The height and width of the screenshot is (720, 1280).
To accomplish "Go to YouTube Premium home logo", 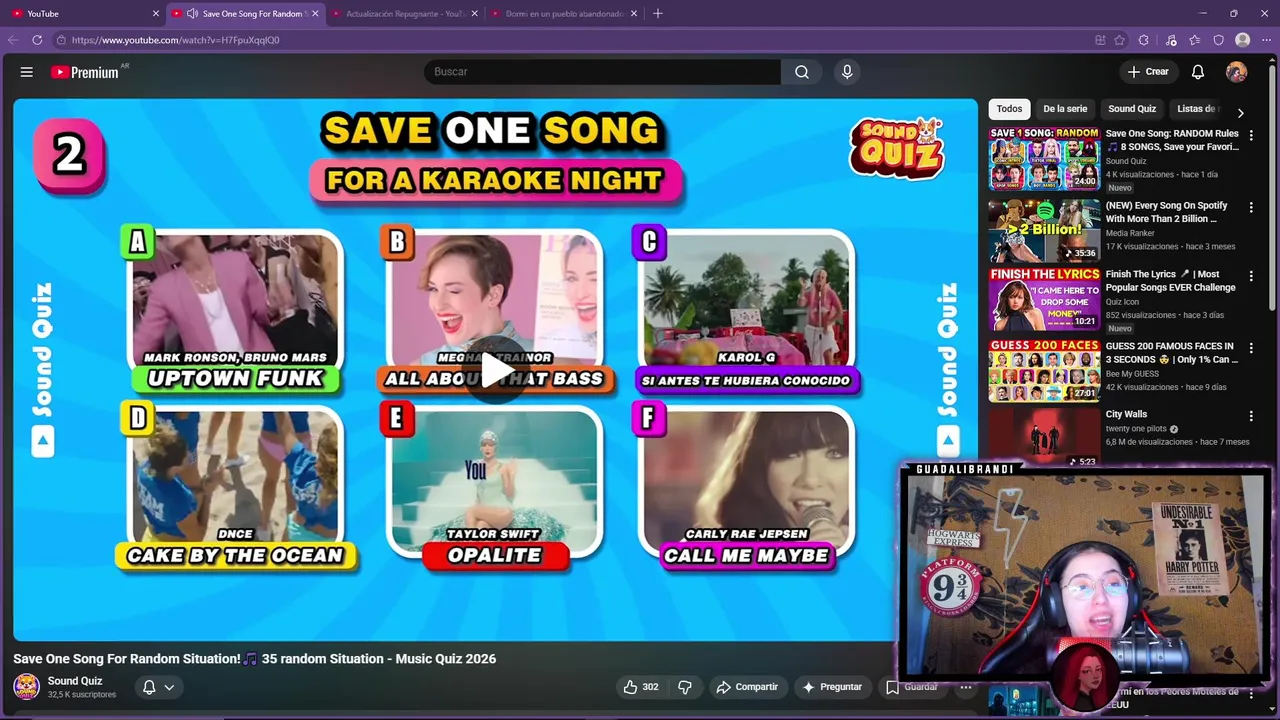I will tap(85, 72).
